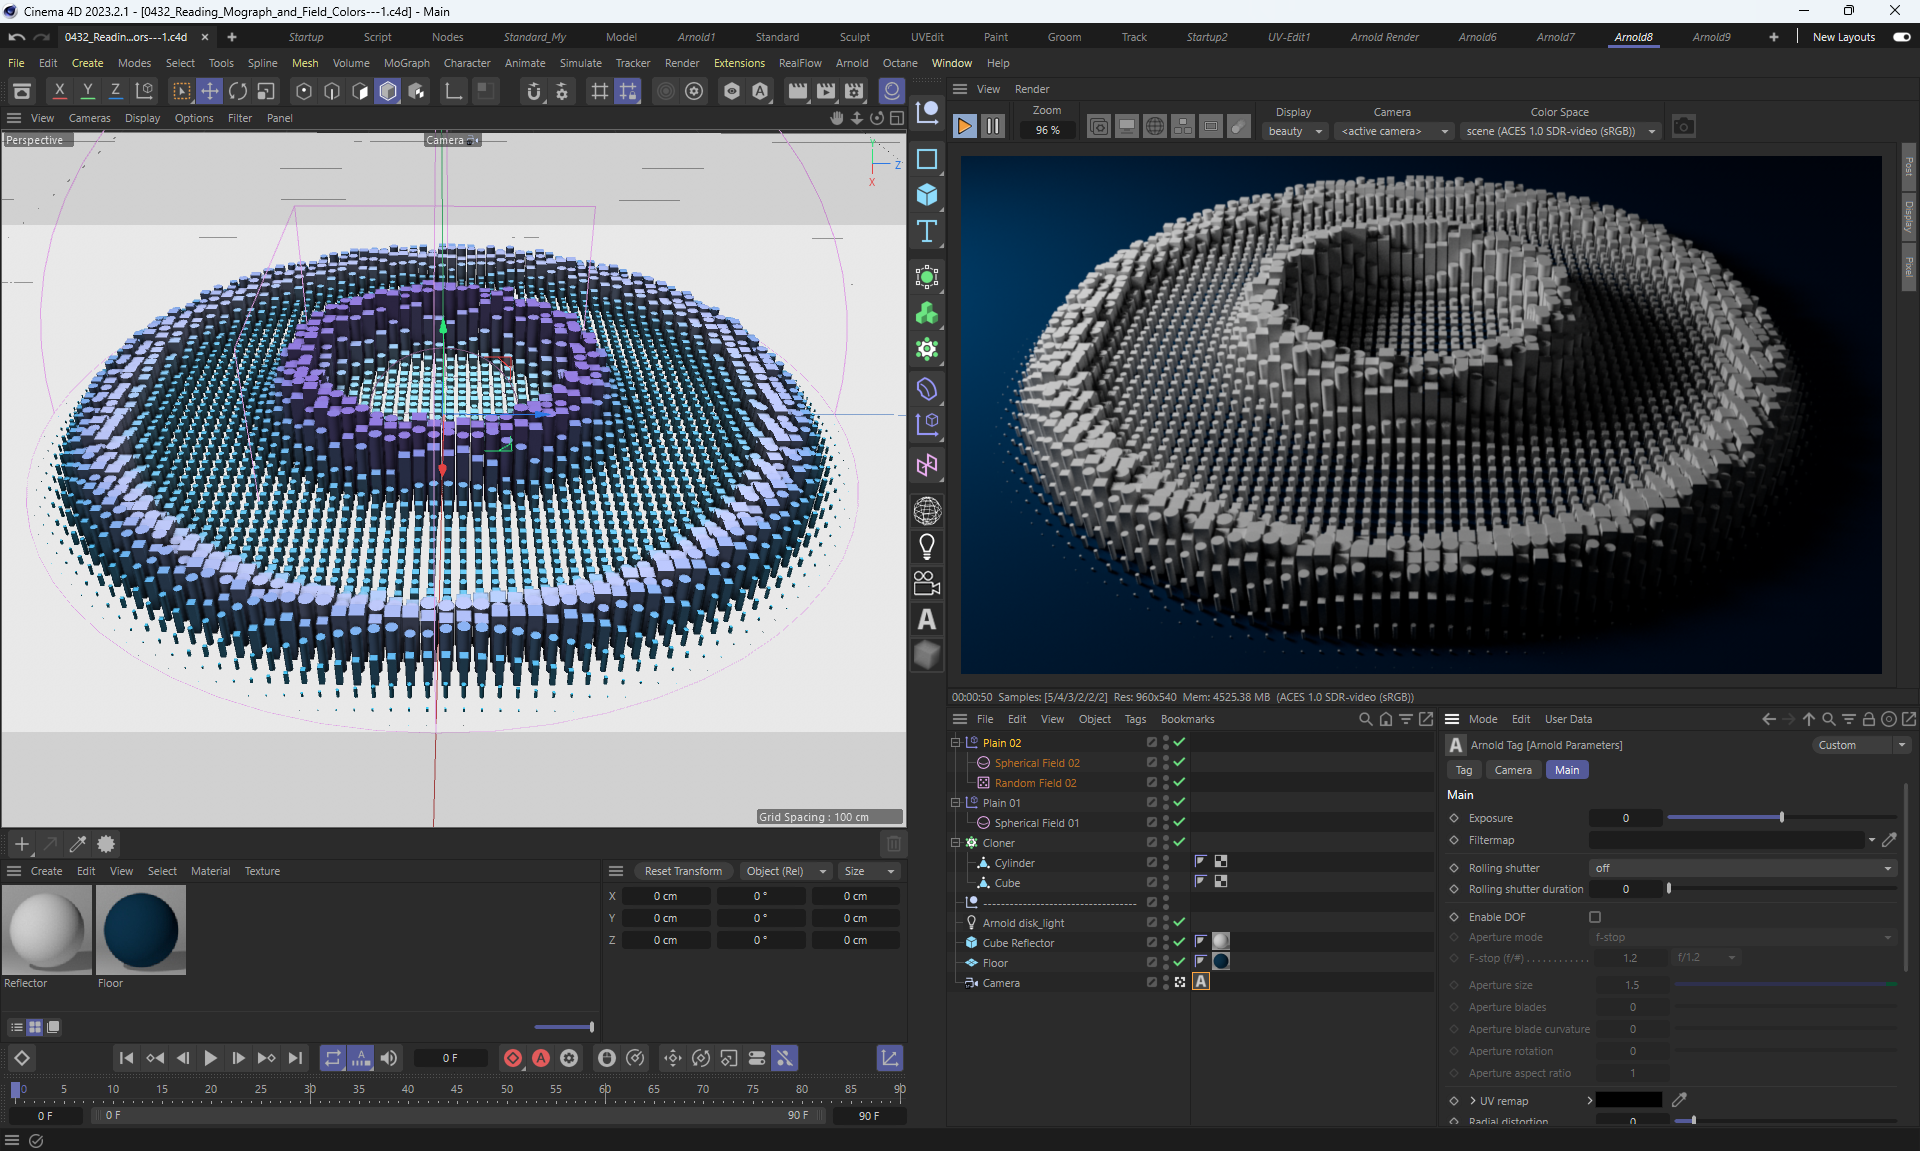The image size is (1920, 1151).
Task: Select the Move tool in top toolbar
Action: (210, 91)
